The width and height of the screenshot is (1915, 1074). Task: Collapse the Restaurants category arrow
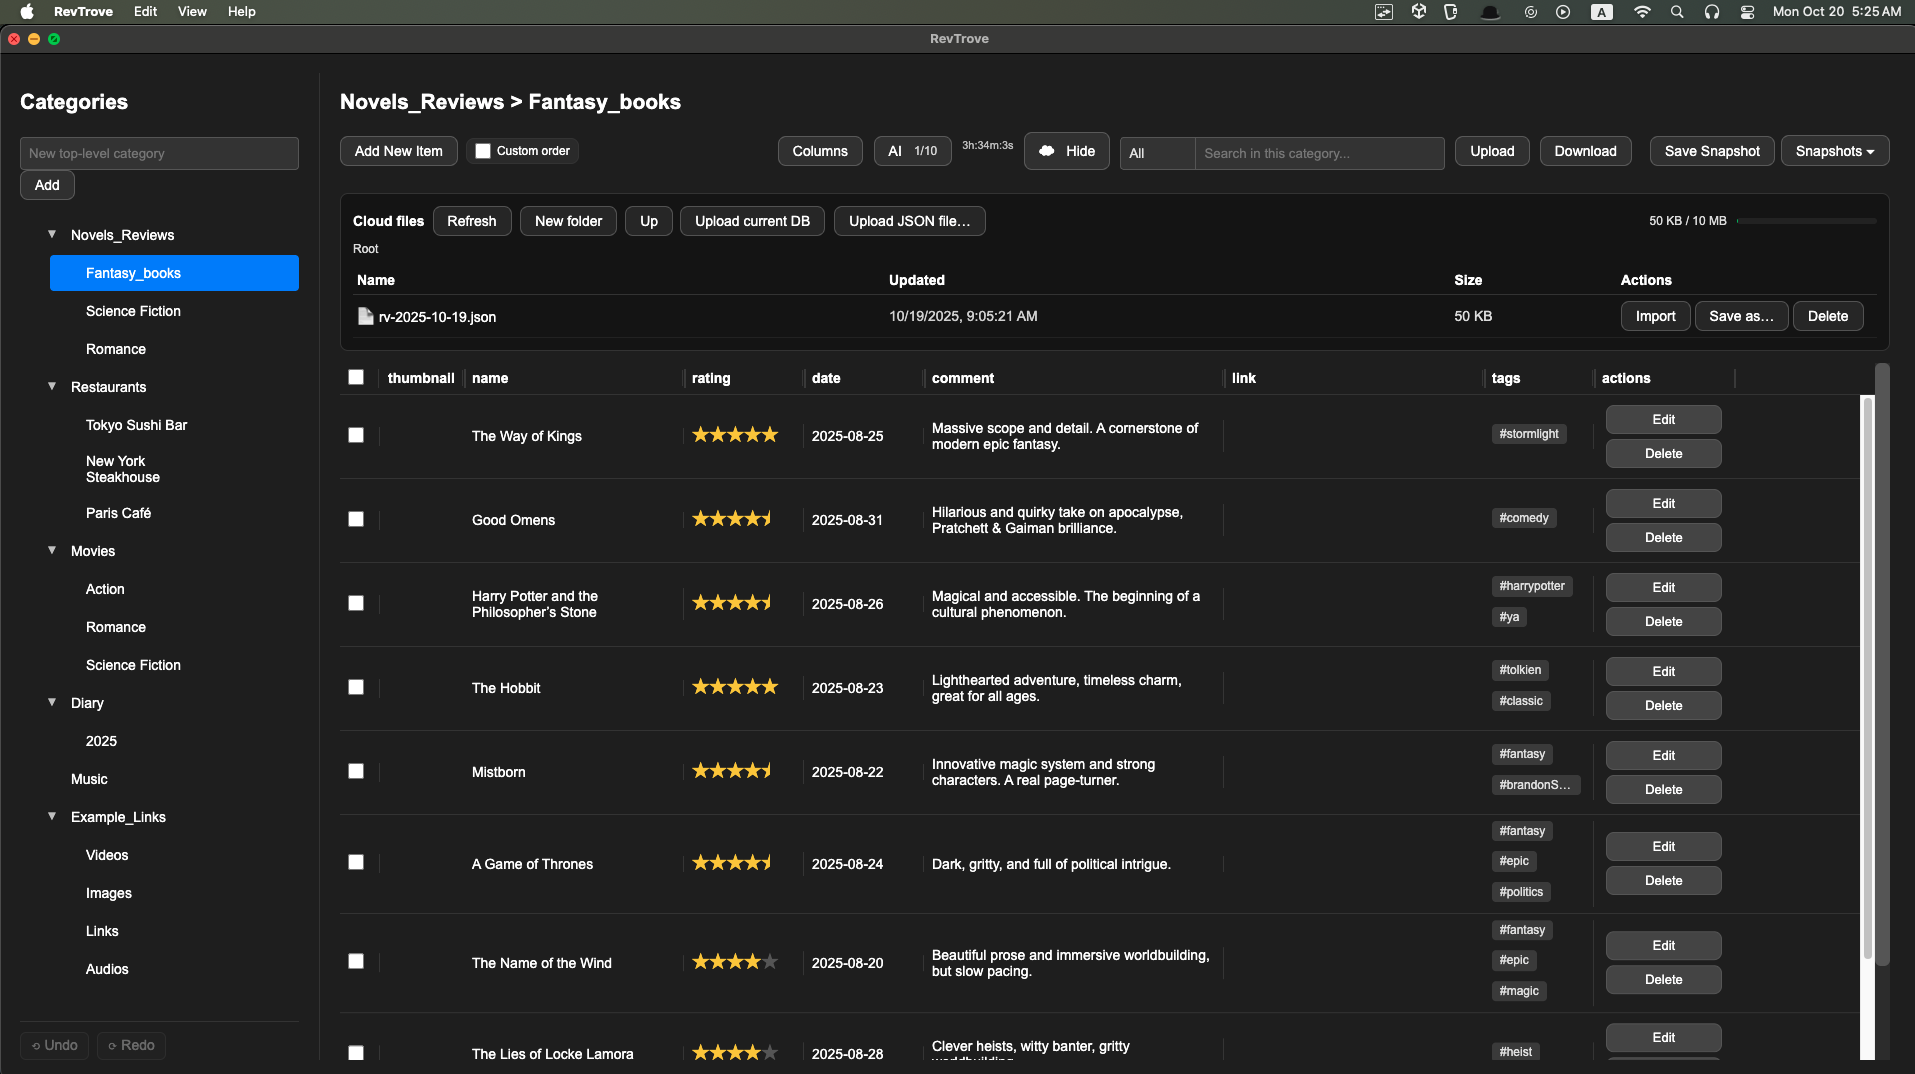click(x=52, y=386)
